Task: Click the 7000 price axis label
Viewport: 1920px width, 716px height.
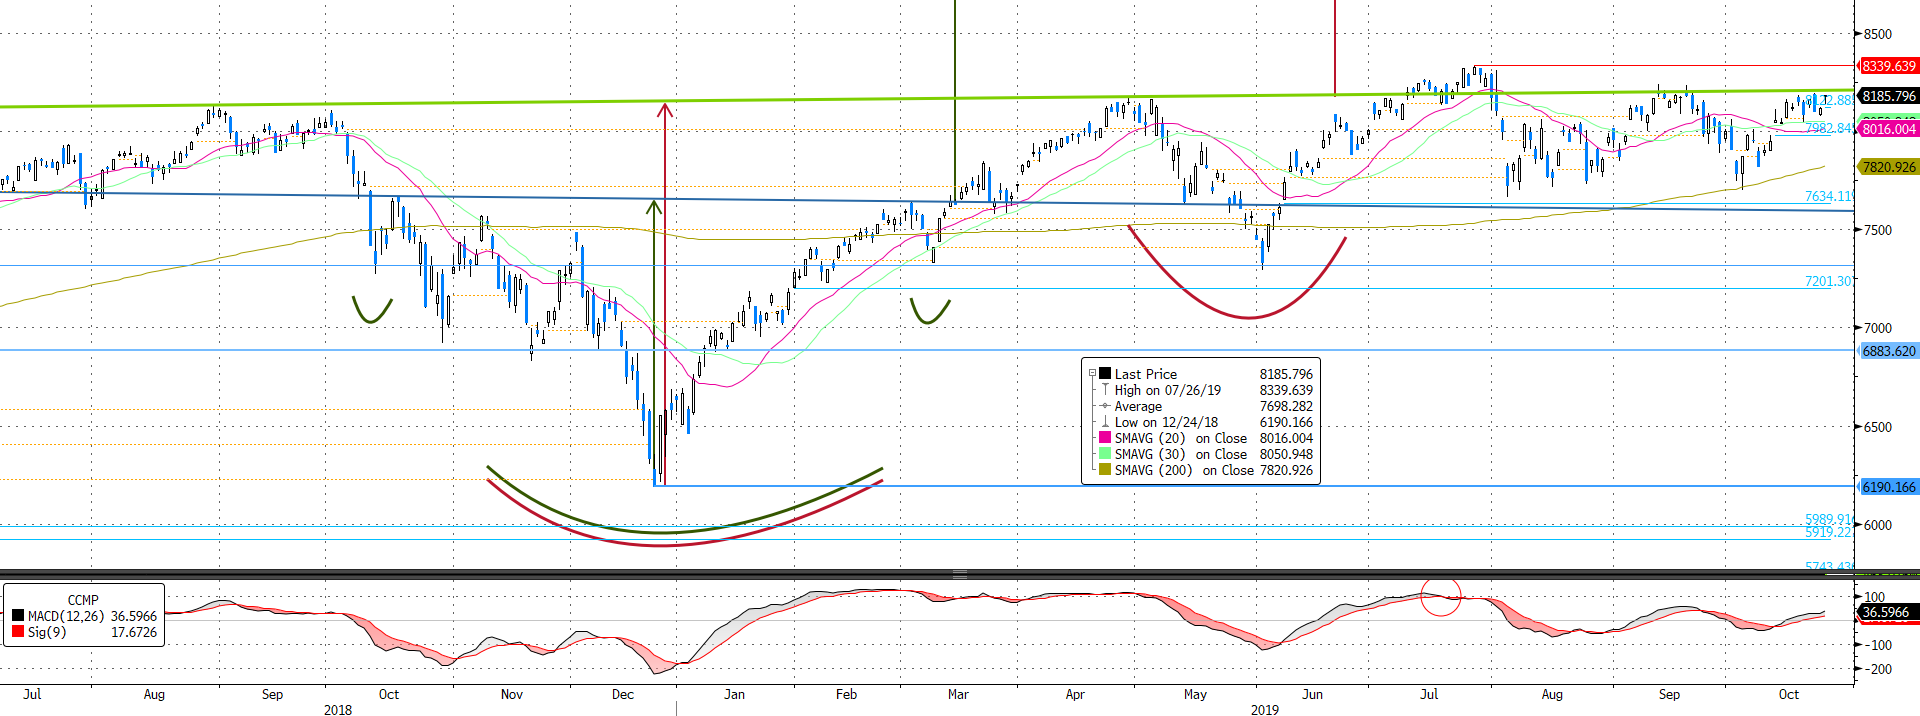Action: 1878,328
